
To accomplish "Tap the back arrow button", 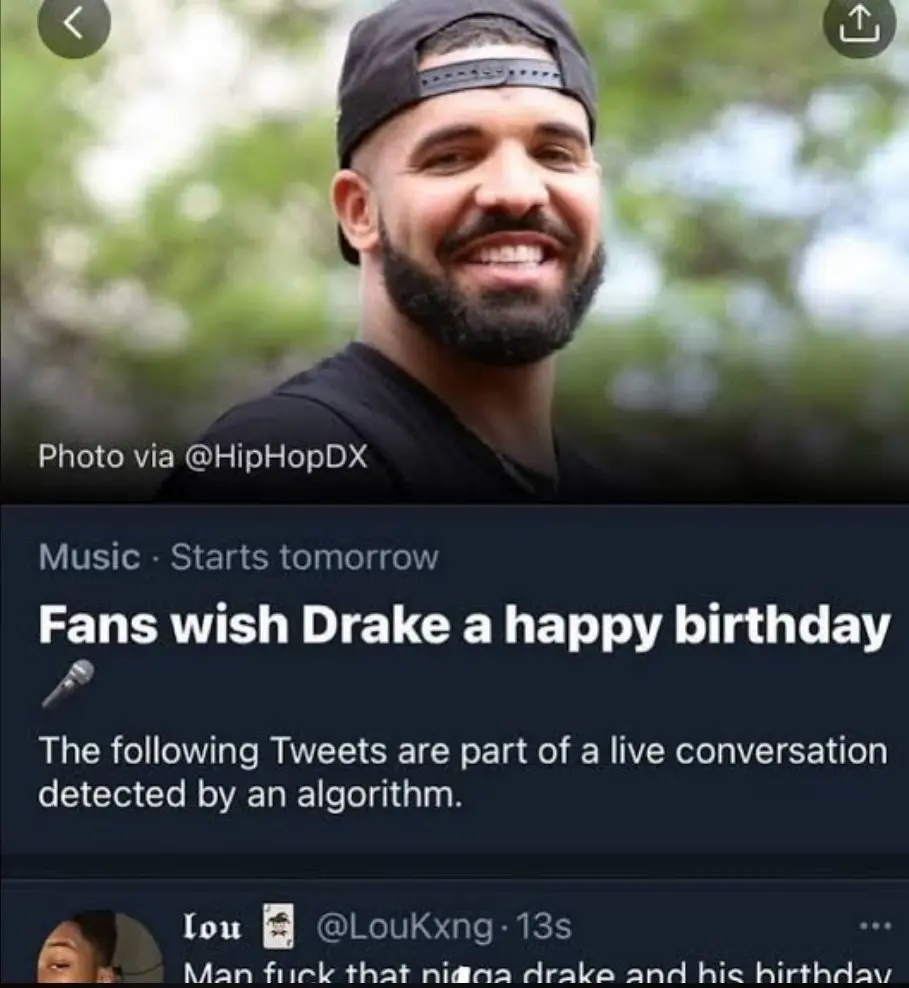I will (x=72, y=27).
